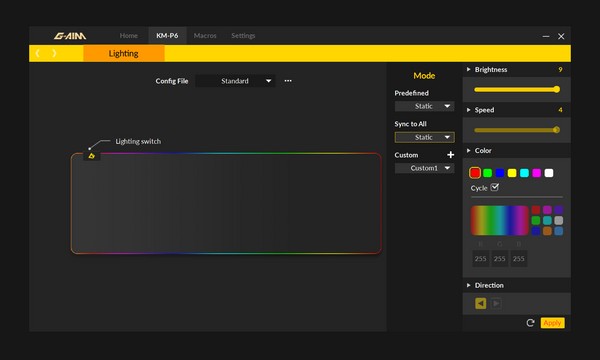600x360 pixels.
Task: Click the R value input field
Action: [480, 259]
